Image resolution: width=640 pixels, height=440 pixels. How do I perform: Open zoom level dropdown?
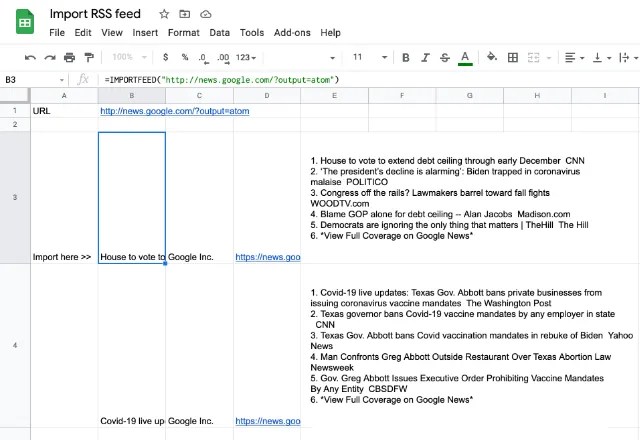coord(129,57)
